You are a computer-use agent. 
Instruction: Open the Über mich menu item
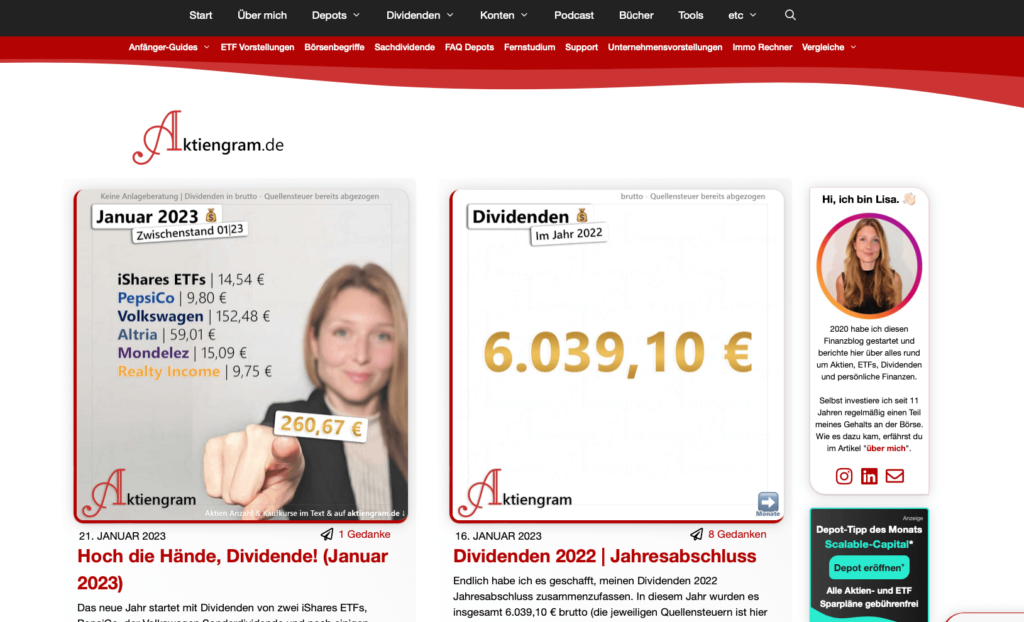[x=262, y=15]
